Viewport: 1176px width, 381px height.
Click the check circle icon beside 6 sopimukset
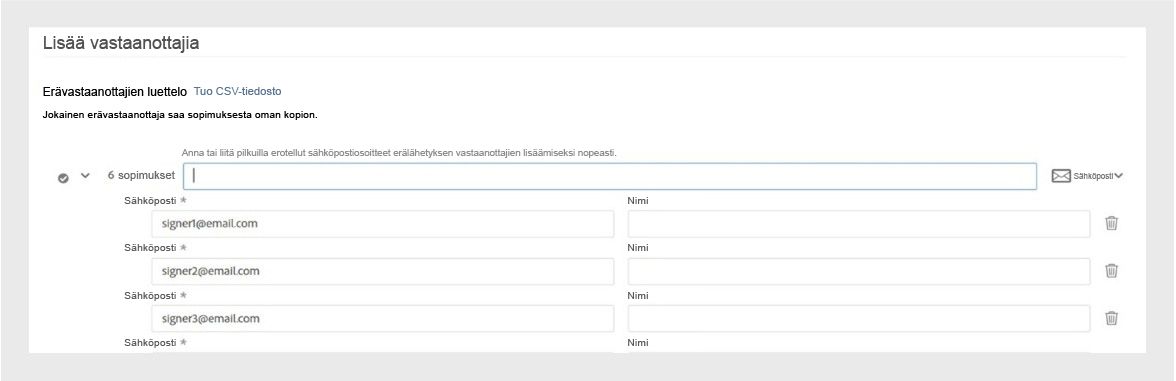click(x=64, y=178)
